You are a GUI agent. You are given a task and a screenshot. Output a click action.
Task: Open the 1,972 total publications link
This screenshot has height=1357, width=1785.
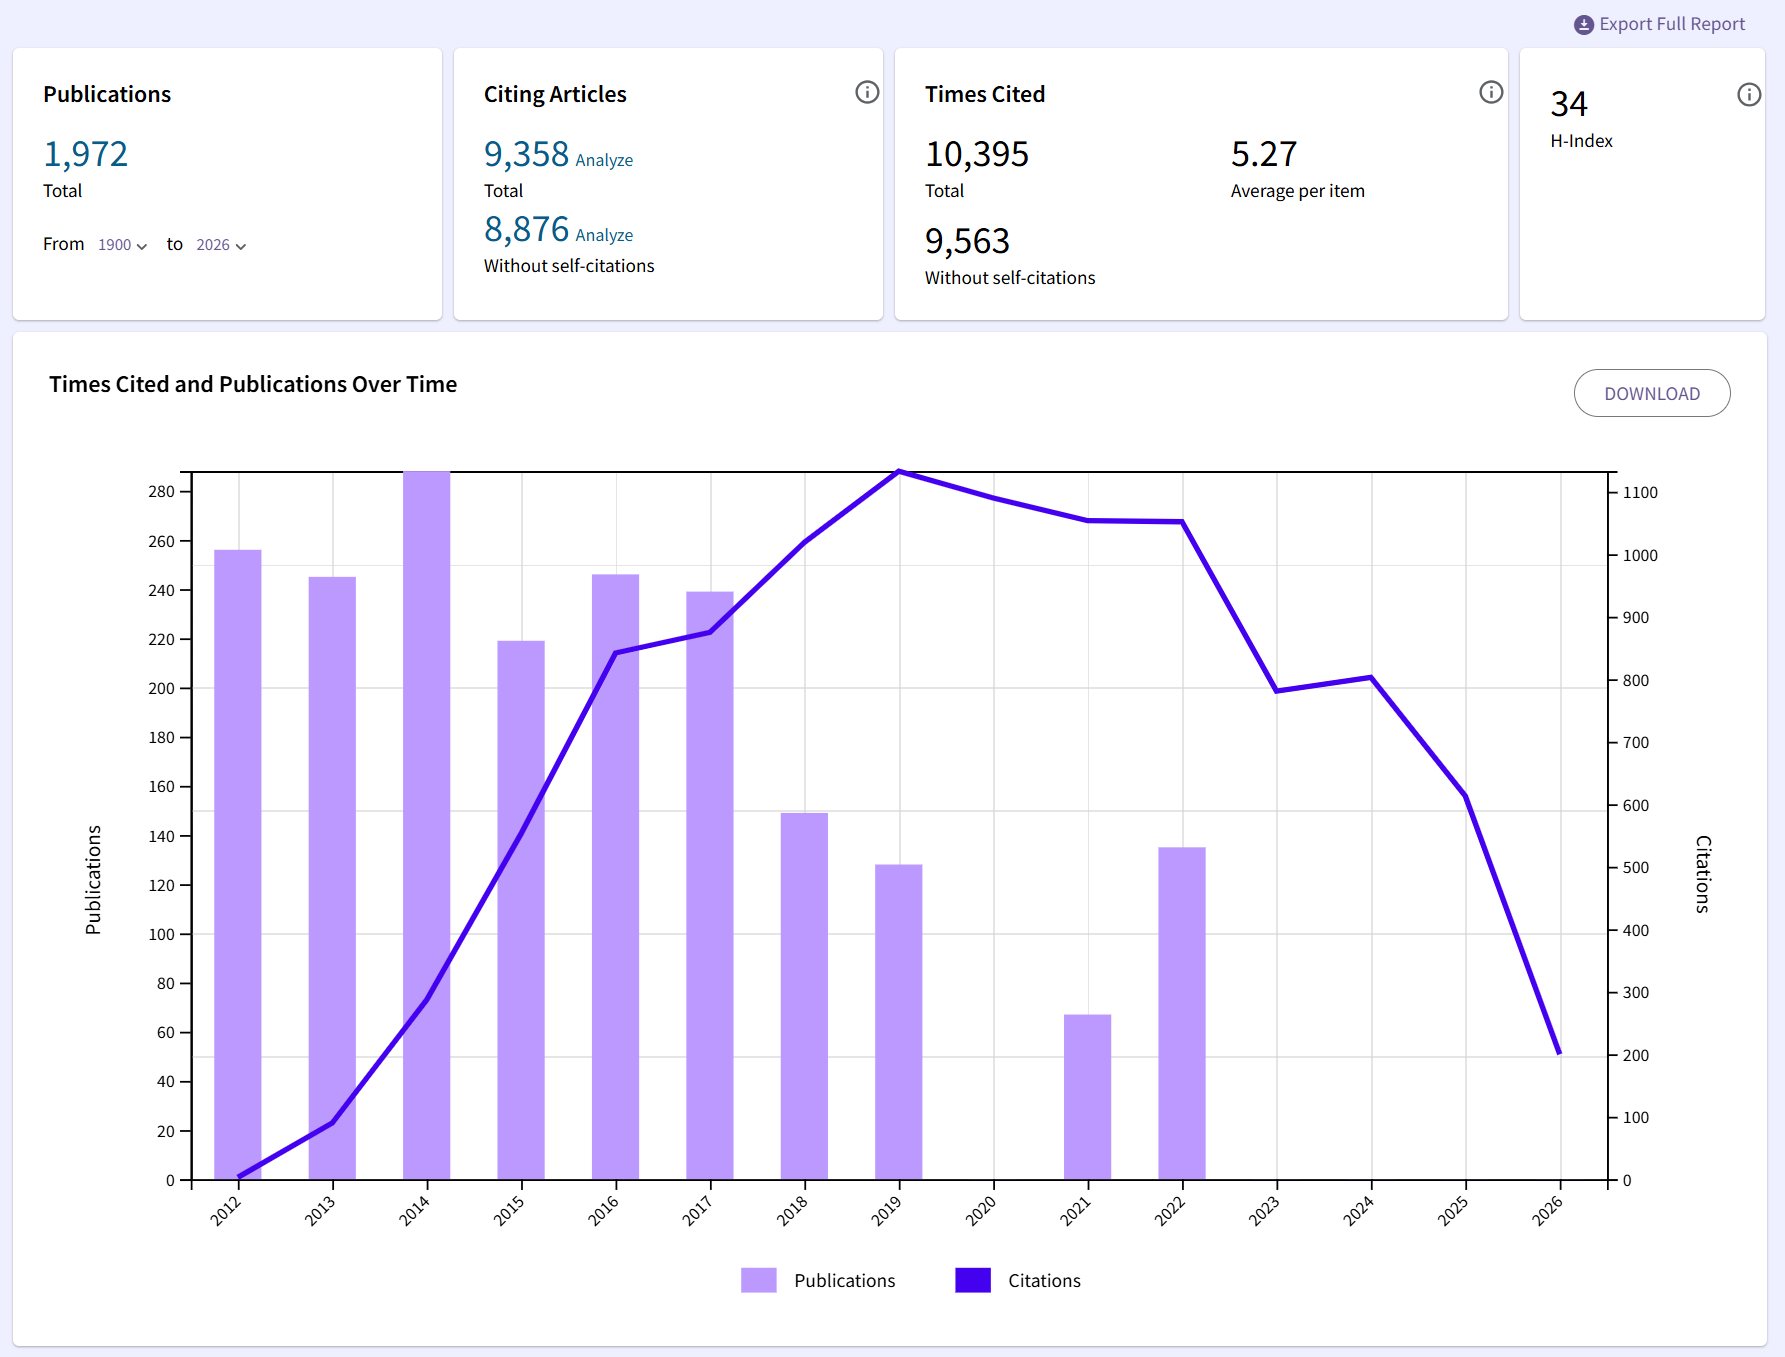pos(86,154)
